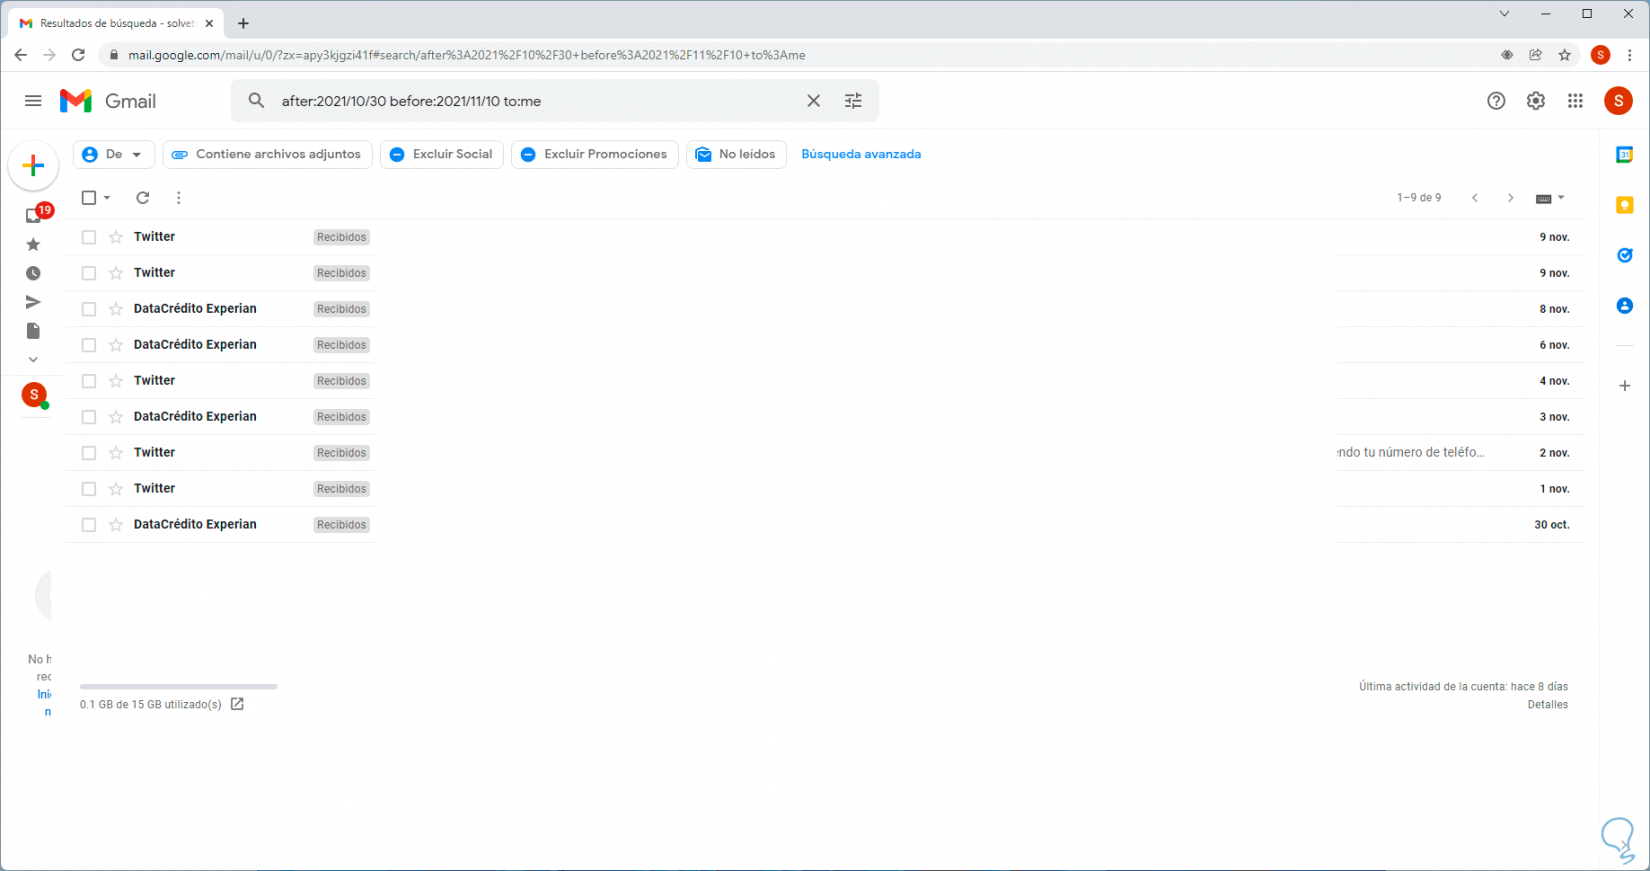Click the Gmail logo
This screenshot has width=1650, height=871.
click(108, 101)
